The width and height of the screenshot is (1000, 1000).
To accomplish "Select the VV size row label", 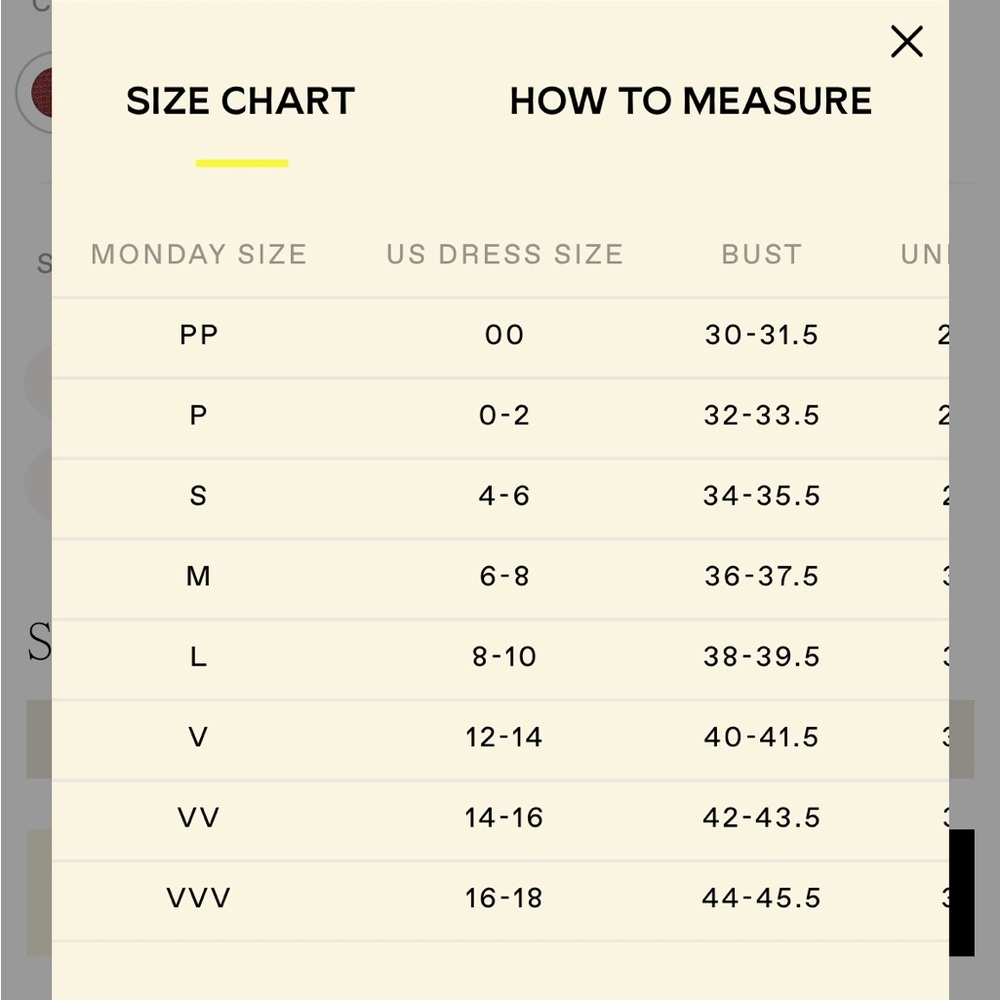I will (198, 817).
